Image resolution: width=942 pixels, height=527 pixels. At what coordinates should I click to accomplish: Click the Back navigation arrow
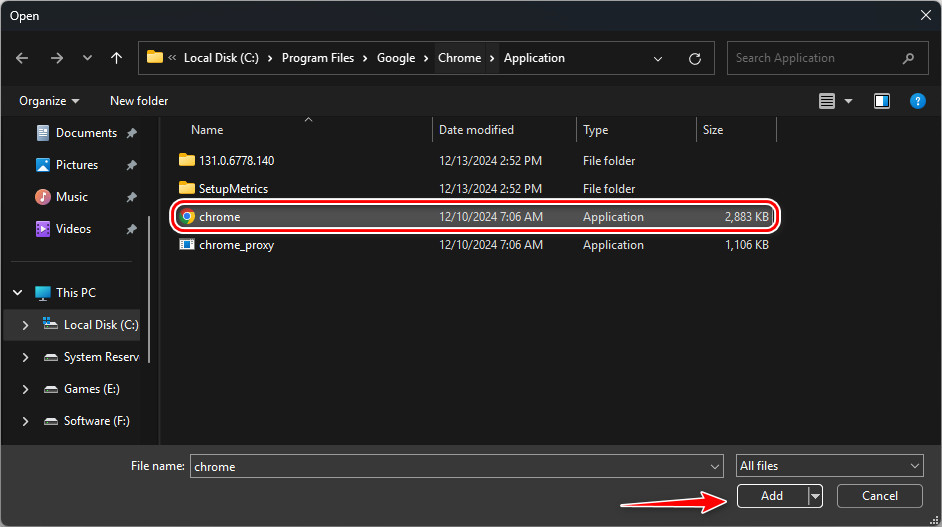[x=23, y=58]
